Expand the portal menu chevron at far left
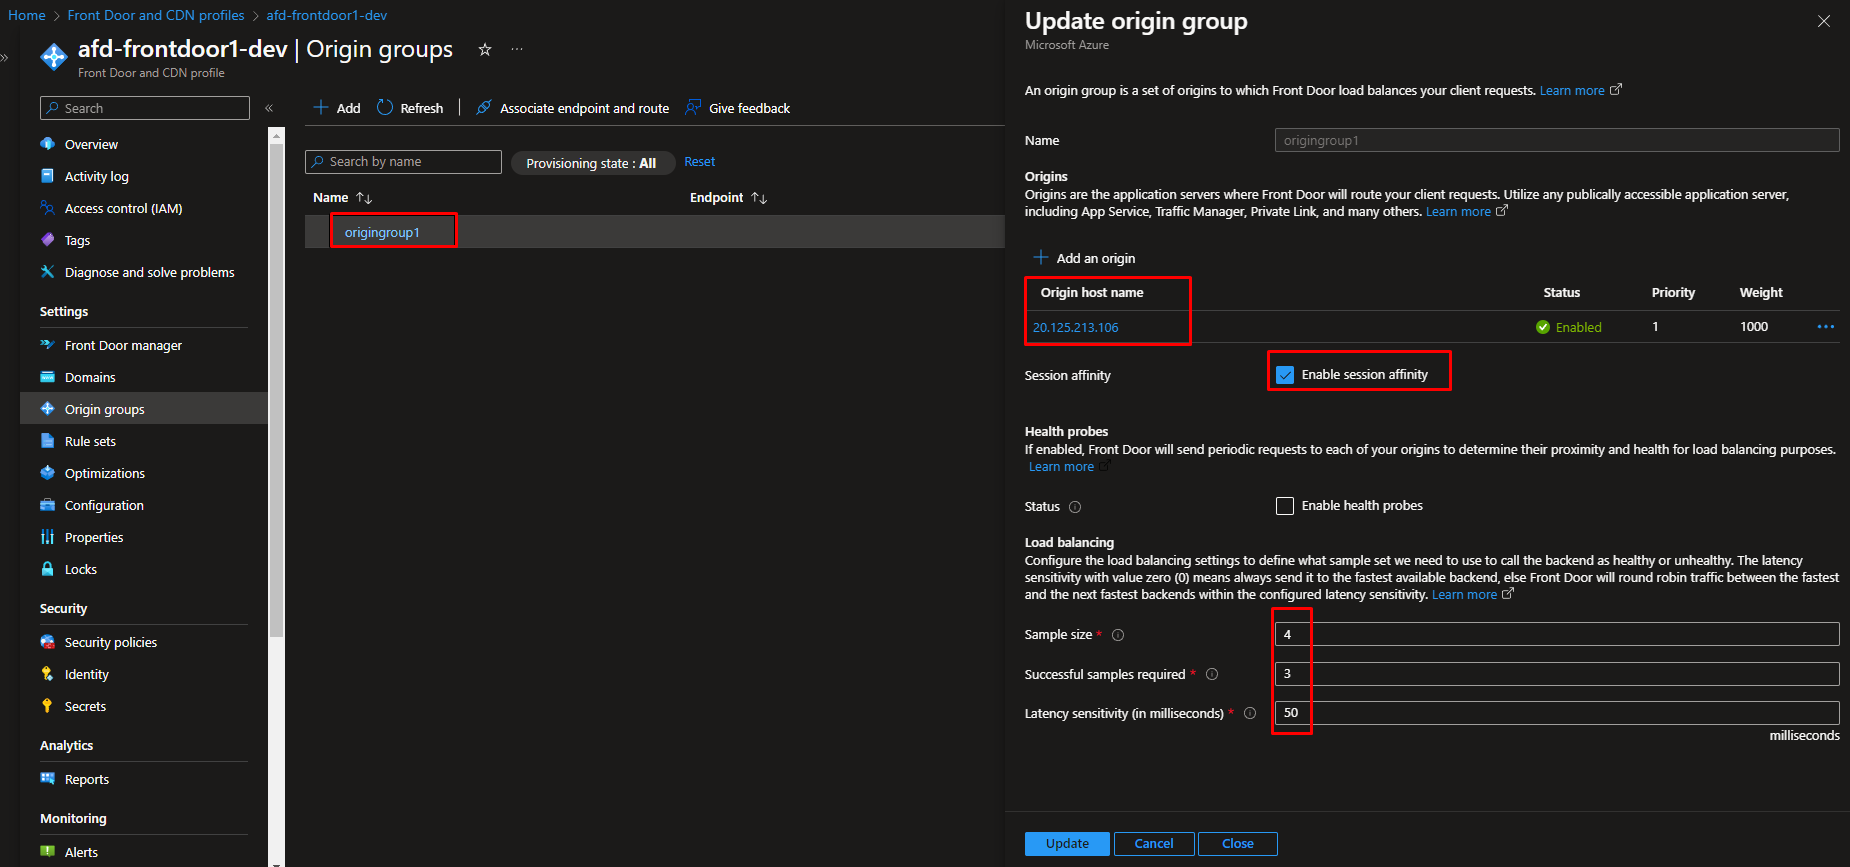Viewport: 1850px width, 867px height. [x=4, y=57]
